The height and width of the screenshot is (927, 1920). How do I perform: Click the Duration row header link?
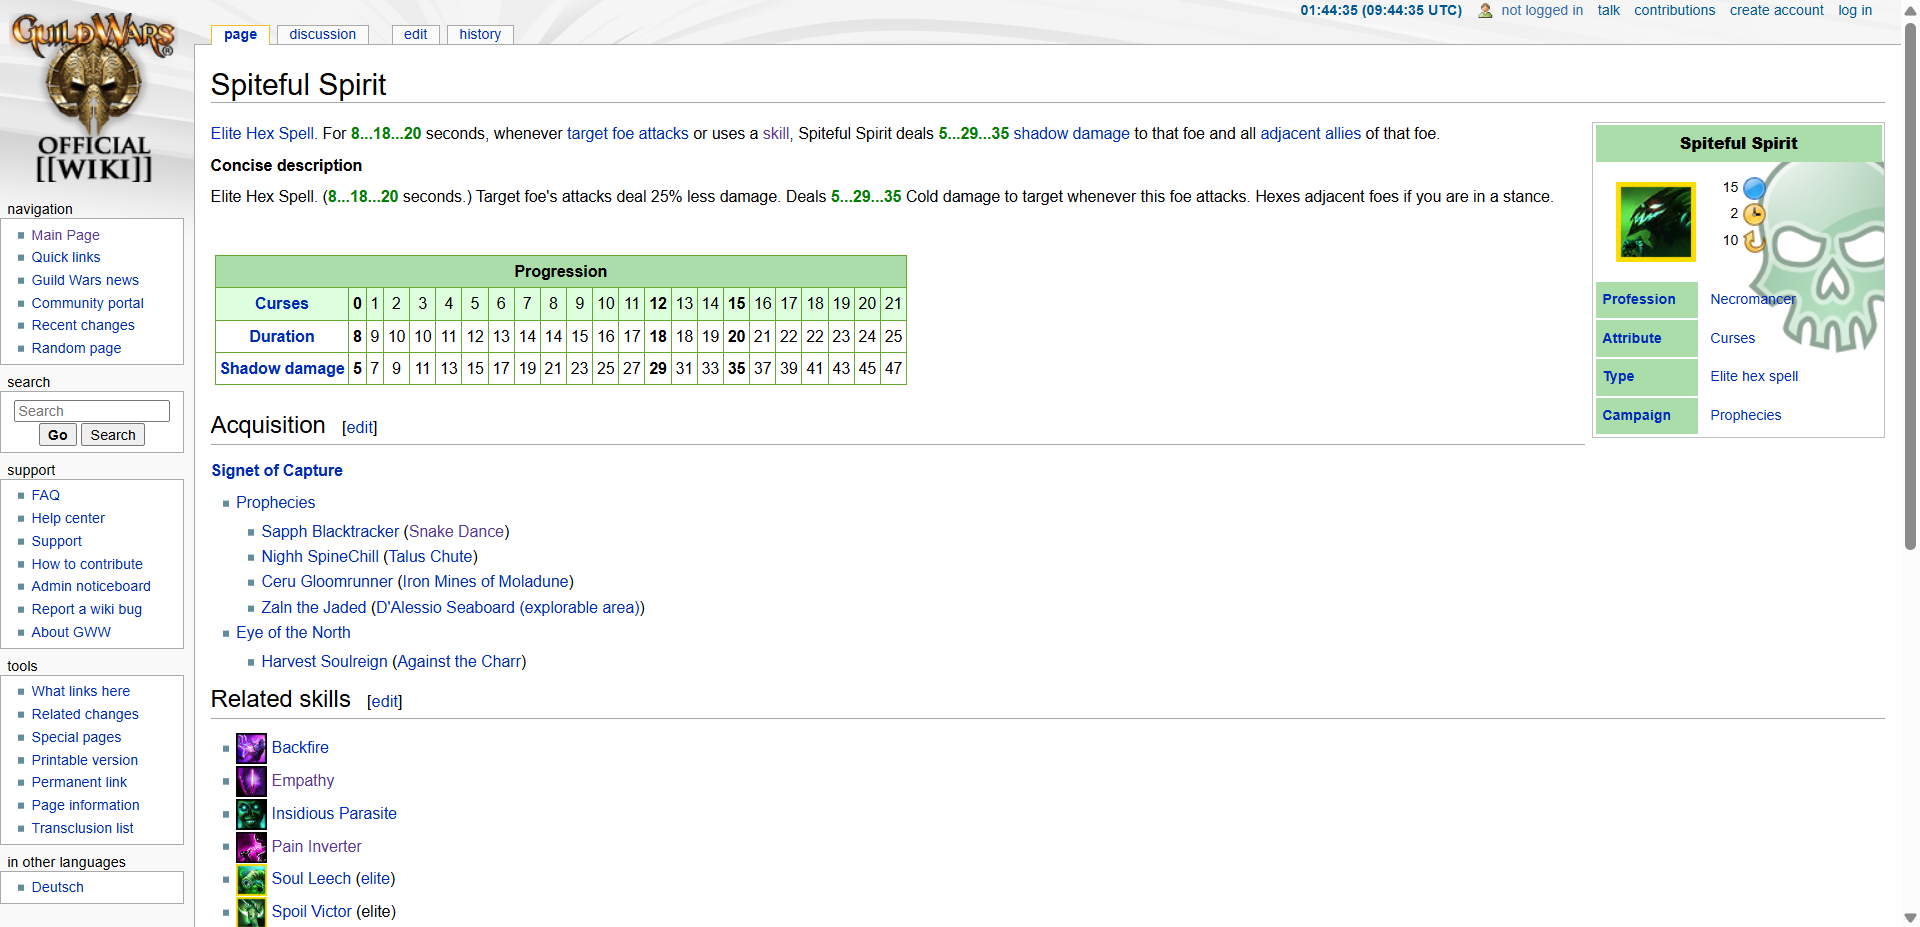pos(281,336)
